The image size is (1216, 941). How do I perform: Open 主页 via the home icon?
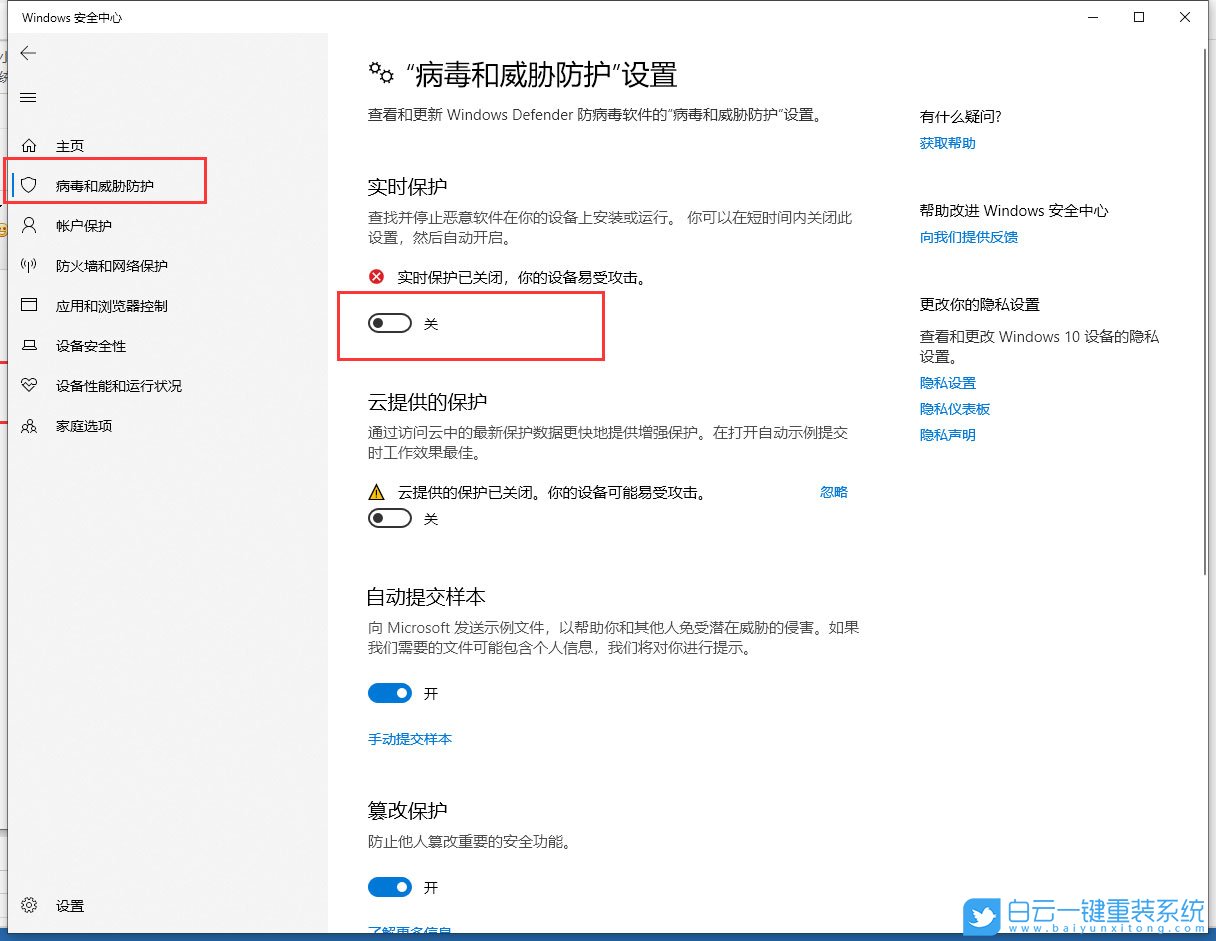30,145
